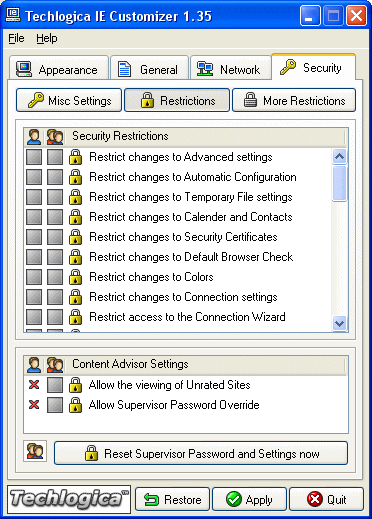Quit the application with Quit button
Image resolution: width=372 pixels, height=519 pixels.
(326, 499)
